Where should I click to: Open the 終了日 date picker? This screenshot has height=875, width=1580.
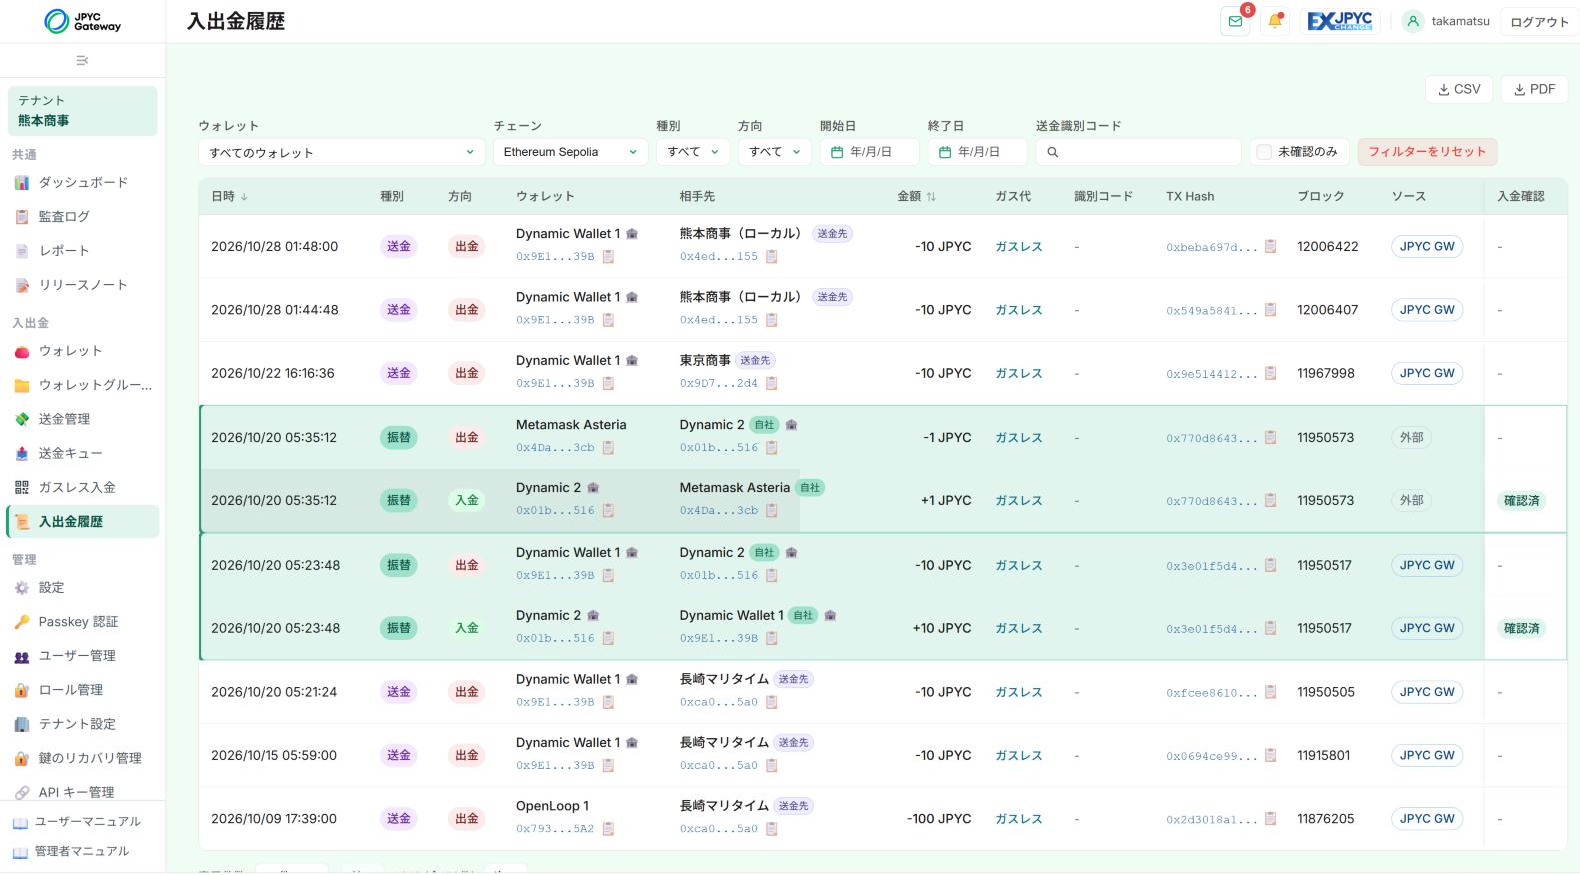click(978, 152)
